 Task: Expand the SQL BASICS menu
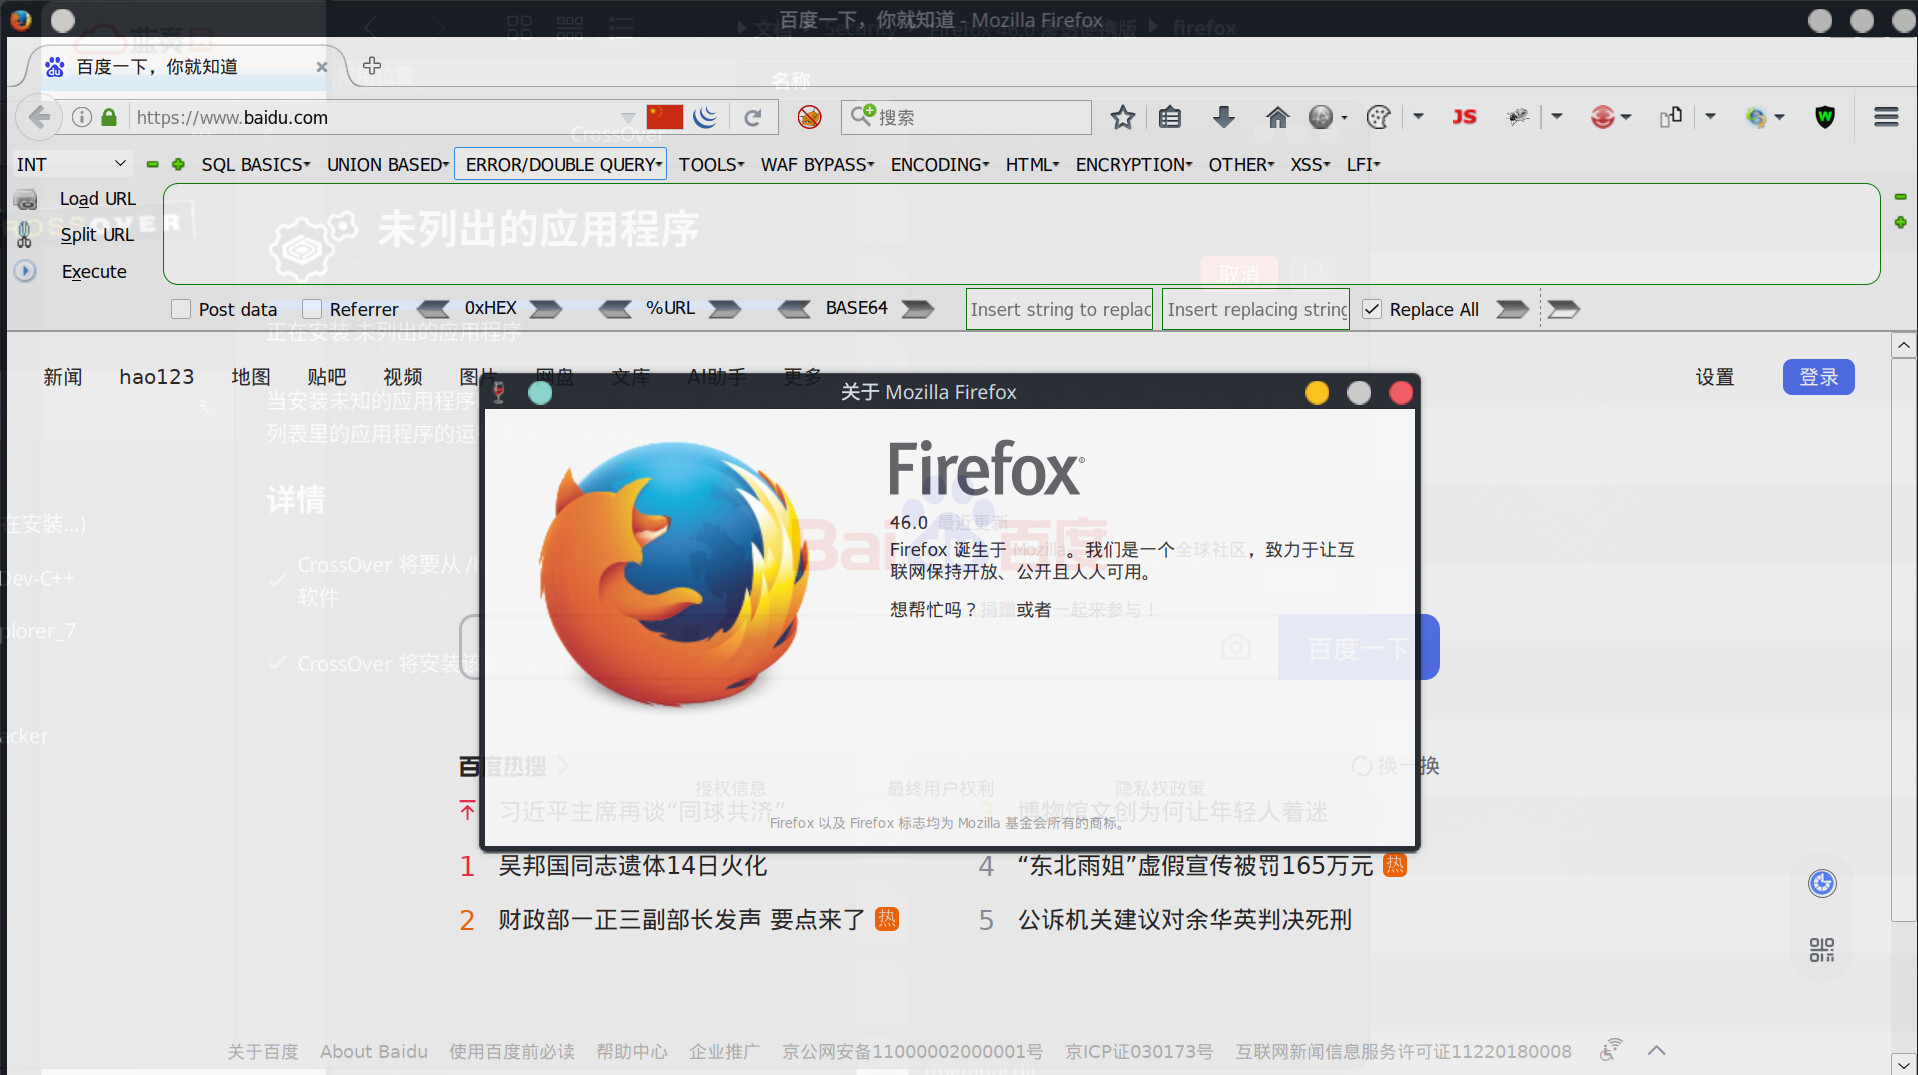[256, 164]
